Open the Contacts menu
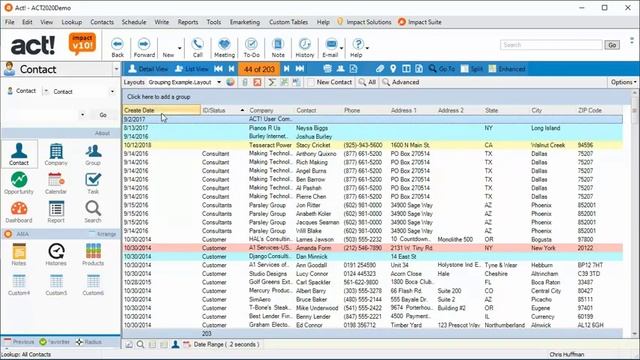The image size is (640, 360). pyautogui.click(x=102, y=22)
